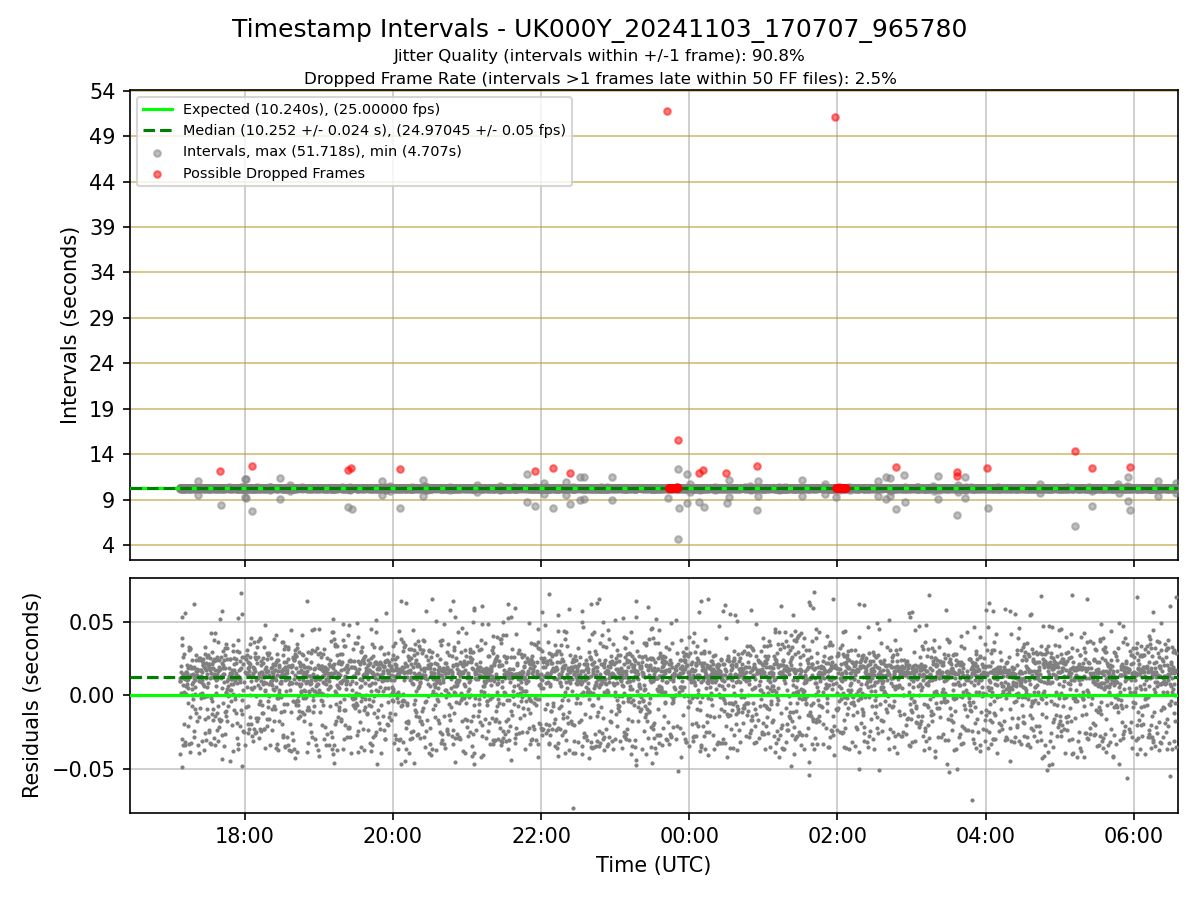Click the top red dropped-frame point at 02:00

[x=835, y=117]
